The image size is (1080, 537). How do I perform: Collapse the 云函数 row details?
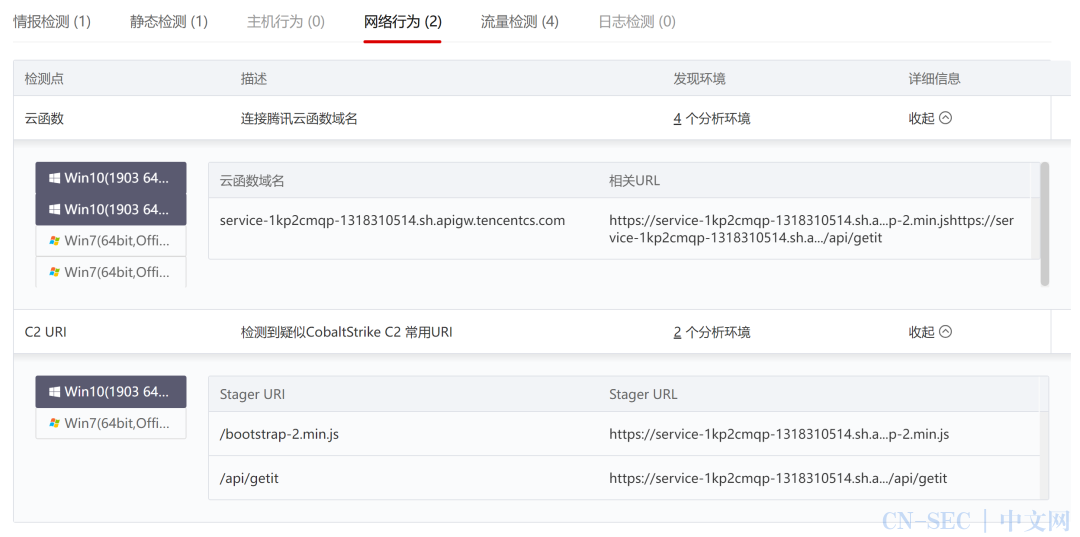point(930,118)
